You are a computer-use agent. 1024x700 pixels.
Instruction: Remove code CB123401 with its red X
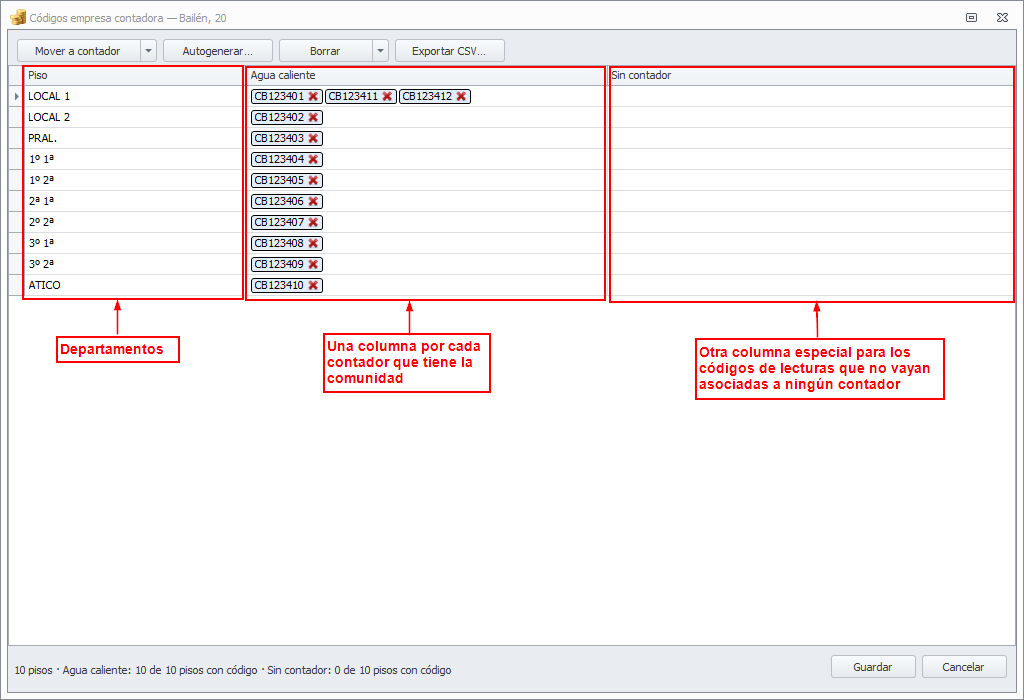(313, 96)
